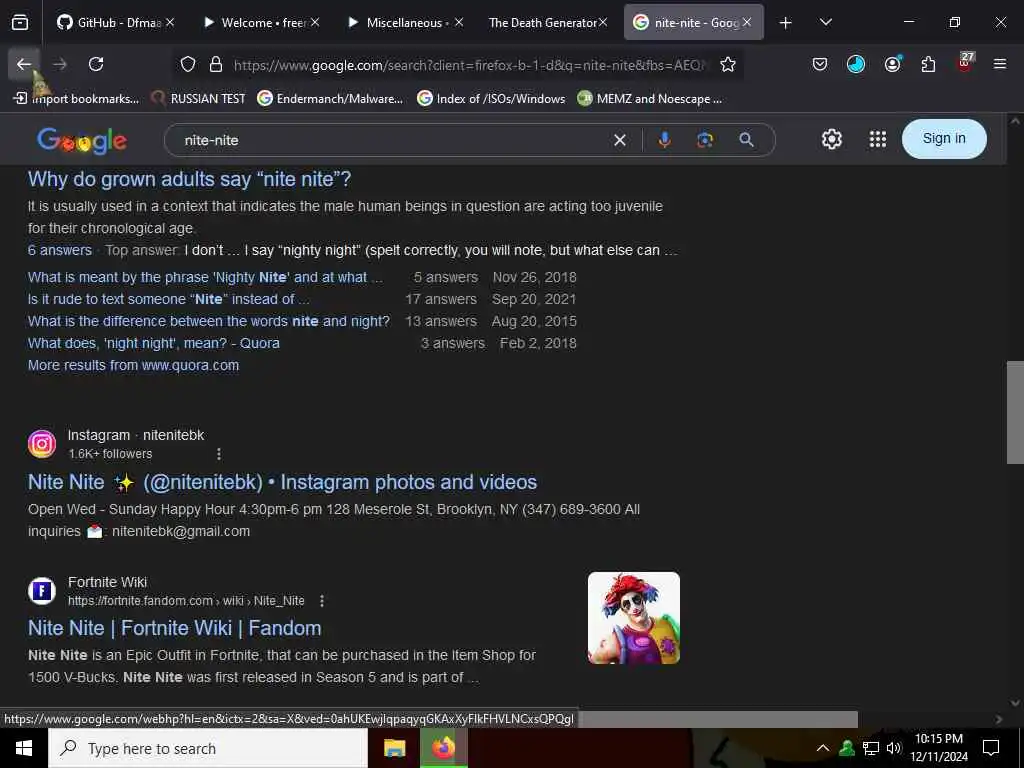Click the red extension icon with 27 badge
The width and height of the screenshot is (1024, 768).
965,63
